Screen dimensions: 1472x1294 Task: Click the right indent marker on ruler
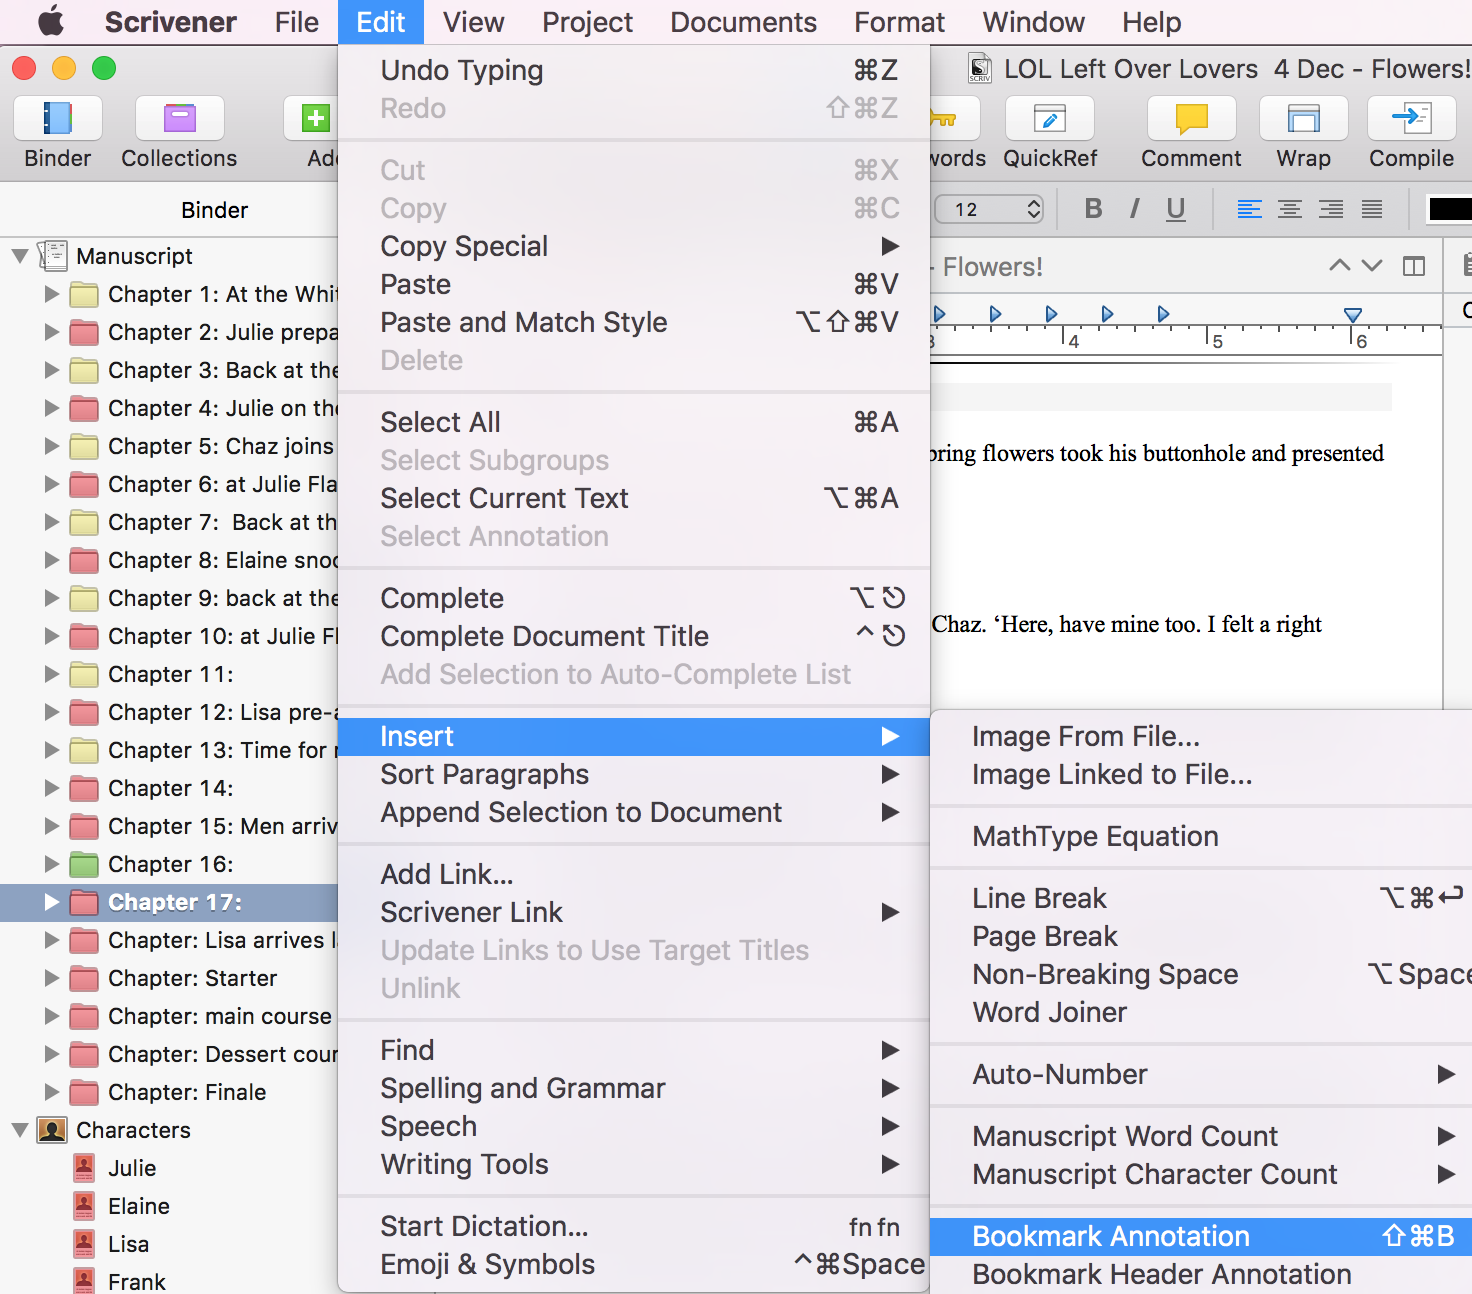pyautogui.click(x=1353, y=315)
